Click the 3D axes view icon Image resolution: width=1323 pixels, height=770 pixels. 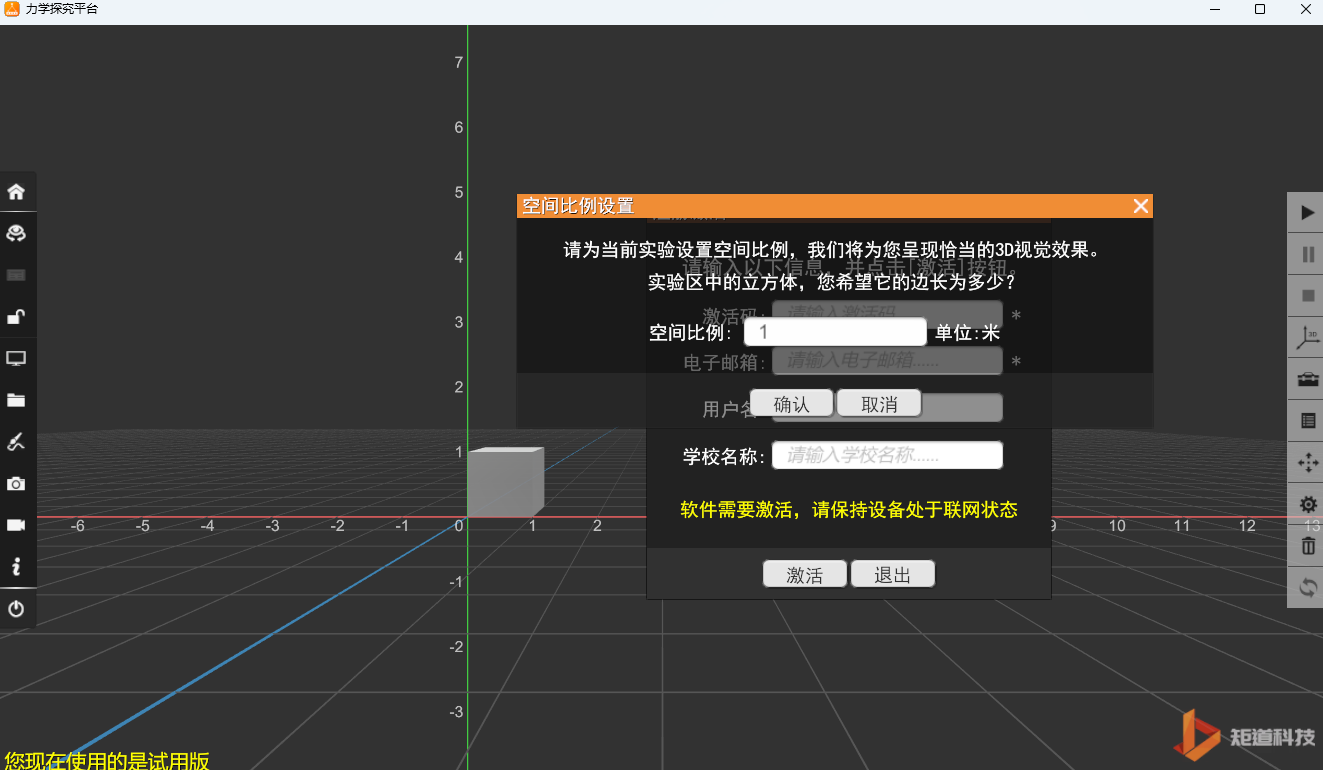pos(1308,338)
